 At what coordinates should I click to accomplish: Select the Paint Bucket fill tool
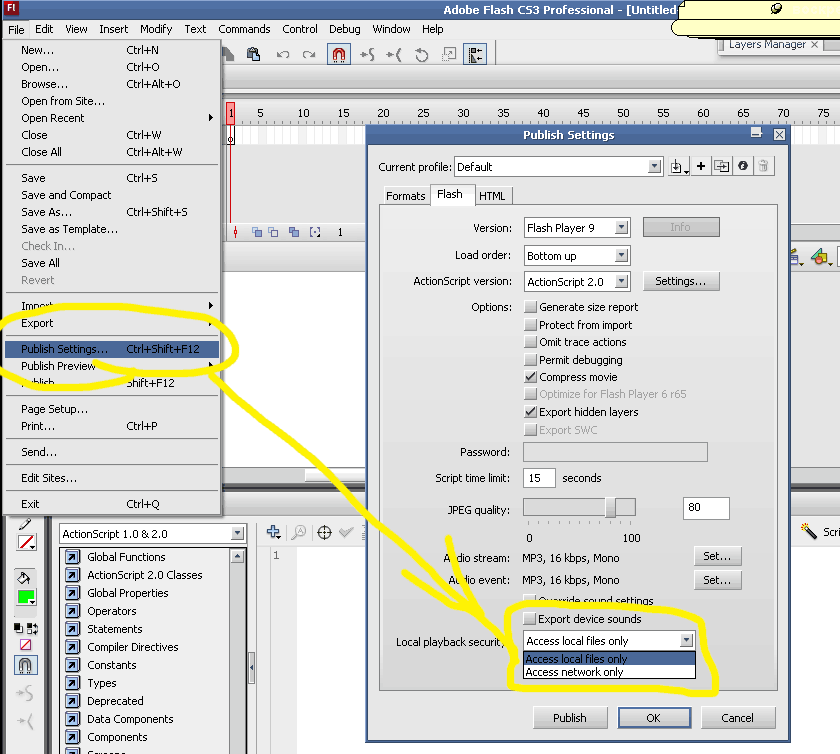tap(24, 578)
